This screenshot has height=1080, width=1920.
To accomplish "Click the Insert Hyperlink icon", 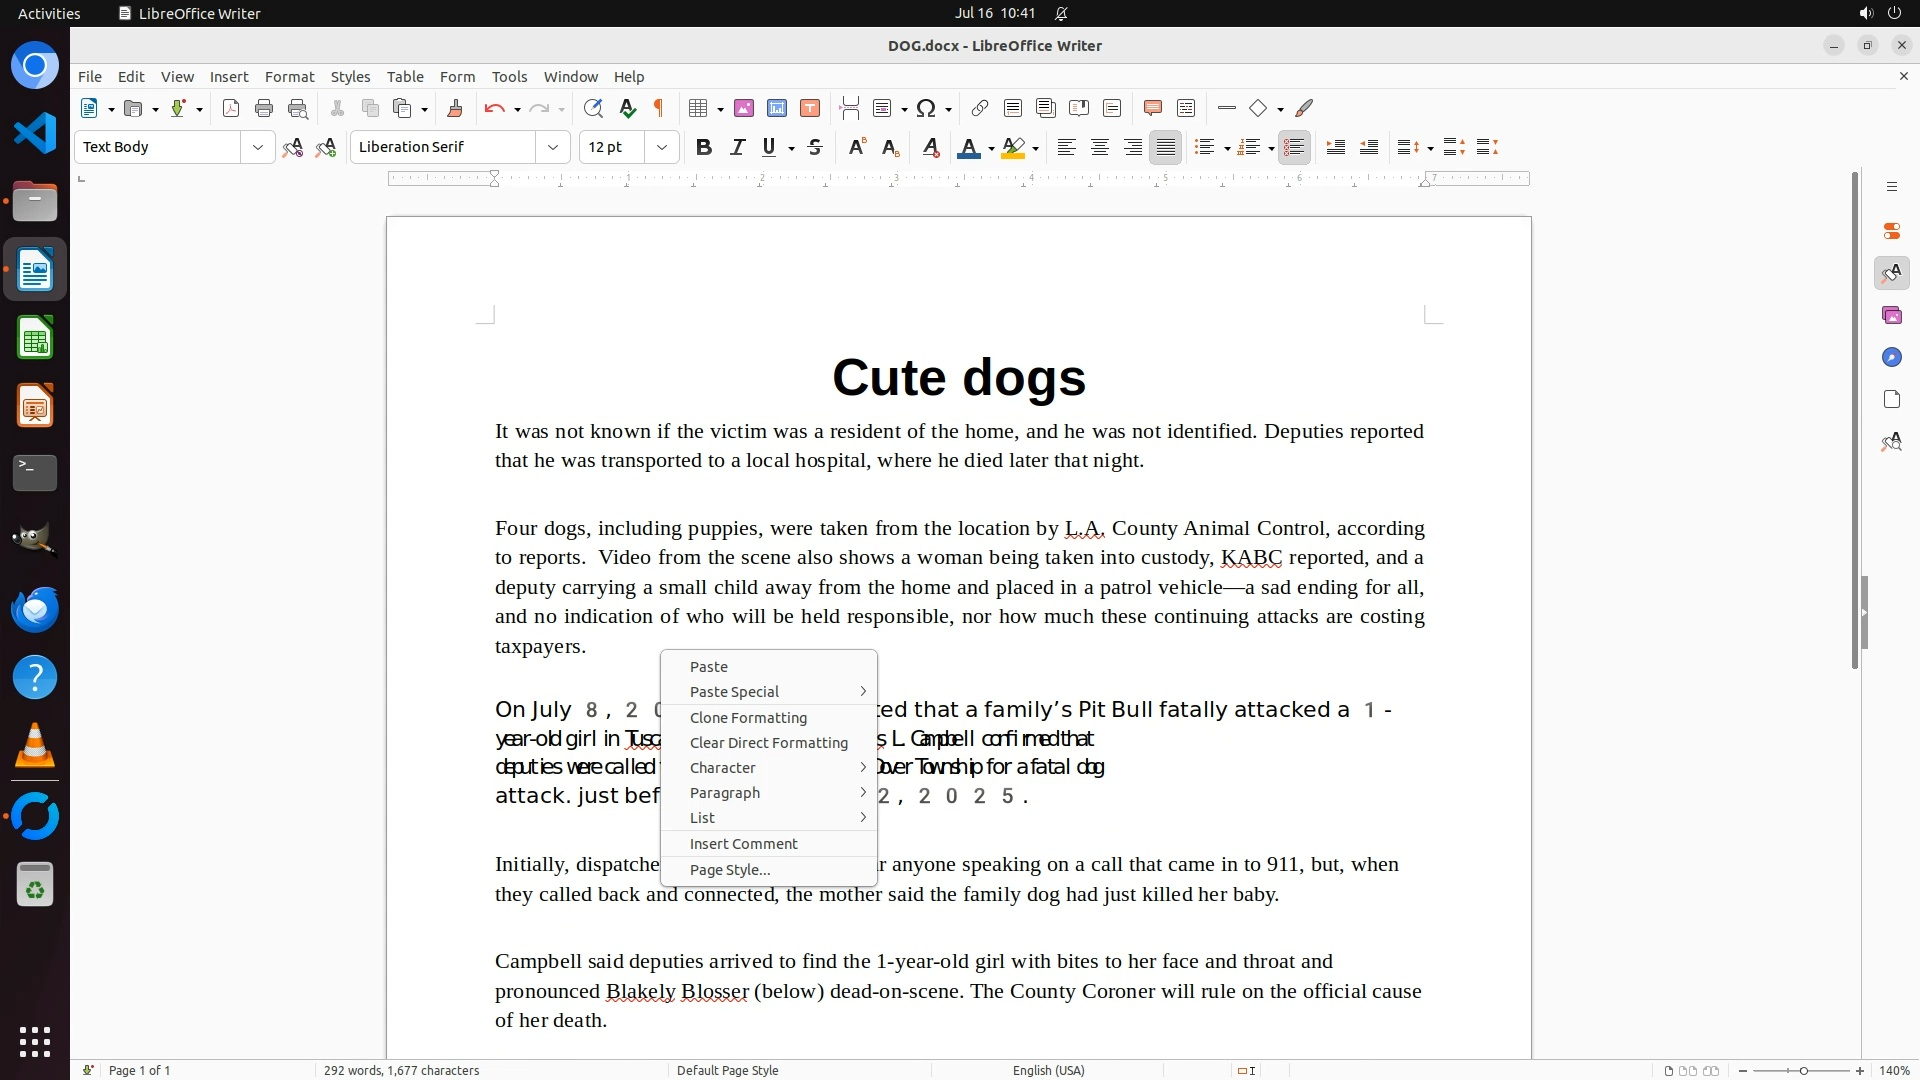I will (x=980, y=109).
